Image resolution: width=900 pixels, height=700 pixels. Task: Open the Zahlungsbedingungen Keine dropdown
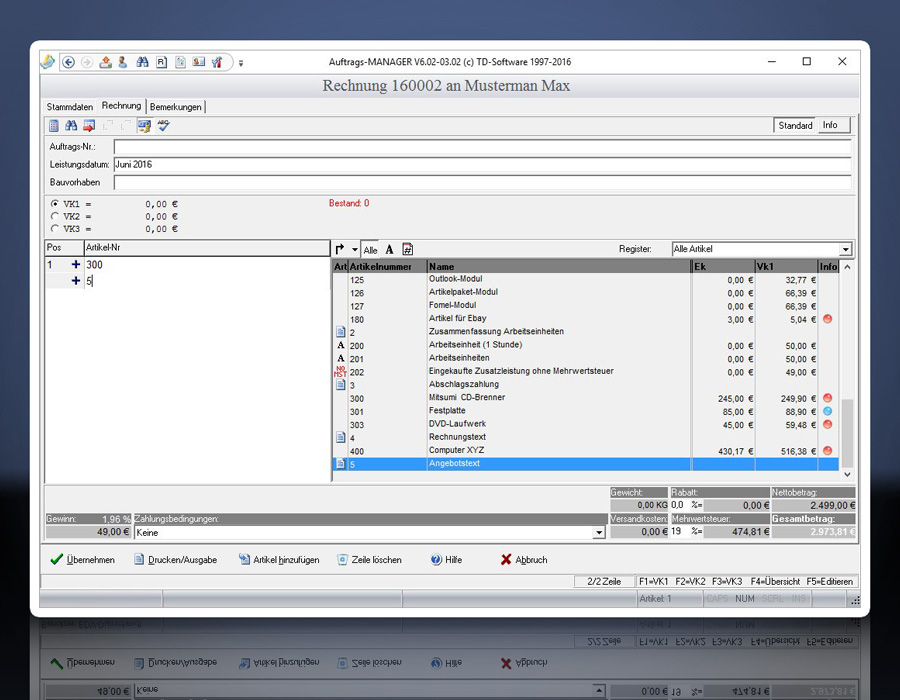599,532
